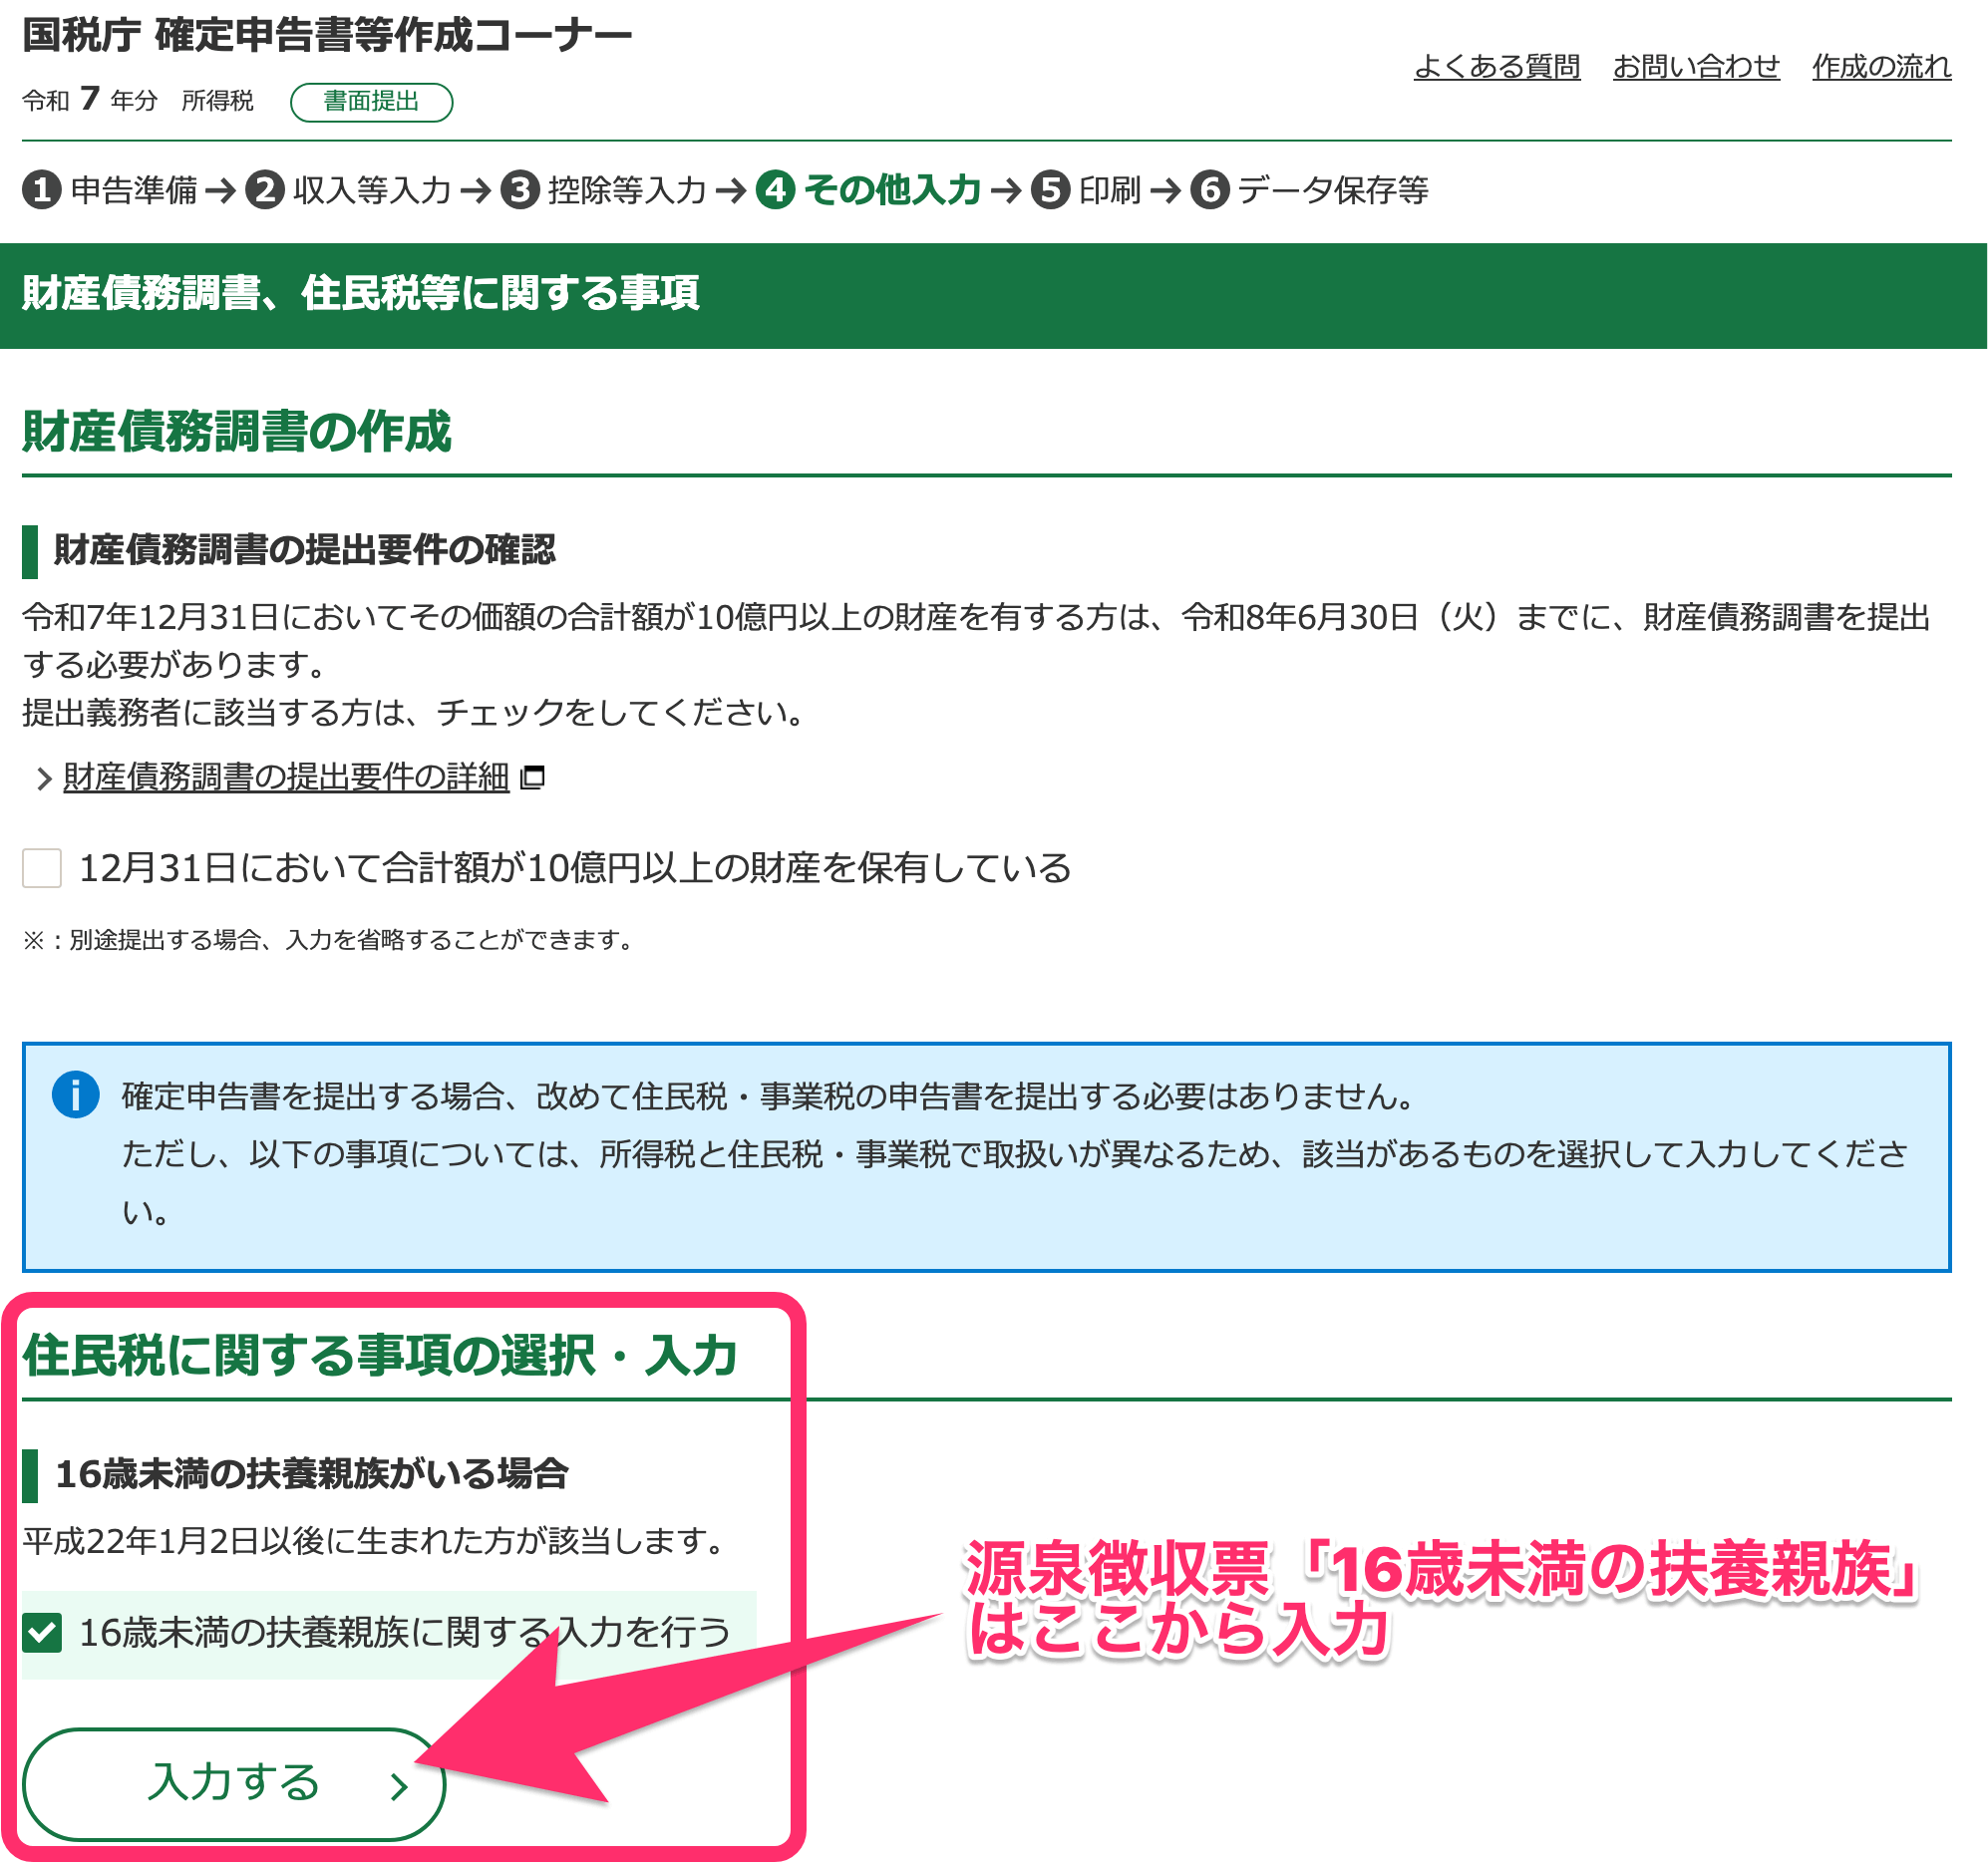1988x1866 pixels.
Task: Click the step 1 circle icon for 申告準備
Action: click(42, 190)
